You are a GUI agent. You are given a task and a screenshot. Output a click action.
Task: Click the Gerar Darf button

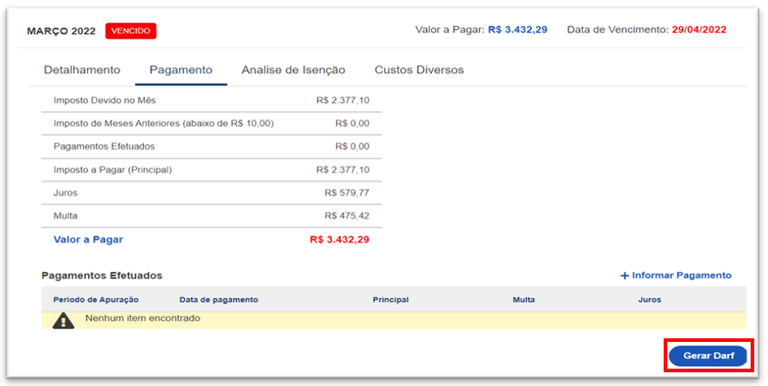click(708, 356)
